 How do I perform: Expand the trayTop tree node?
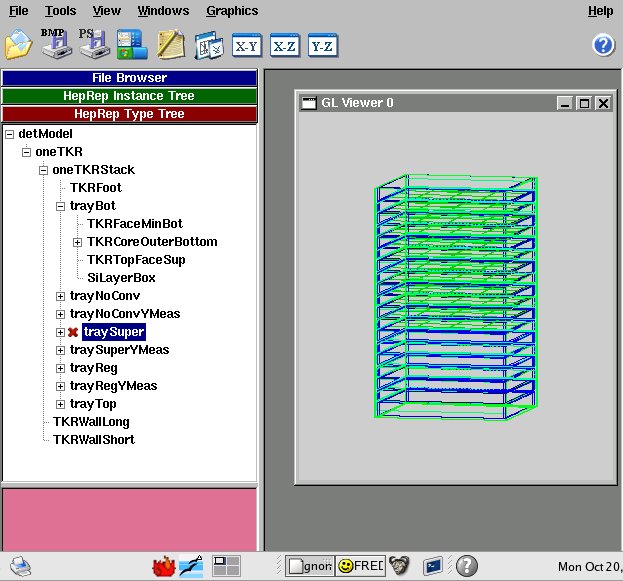tap(60, 404)
